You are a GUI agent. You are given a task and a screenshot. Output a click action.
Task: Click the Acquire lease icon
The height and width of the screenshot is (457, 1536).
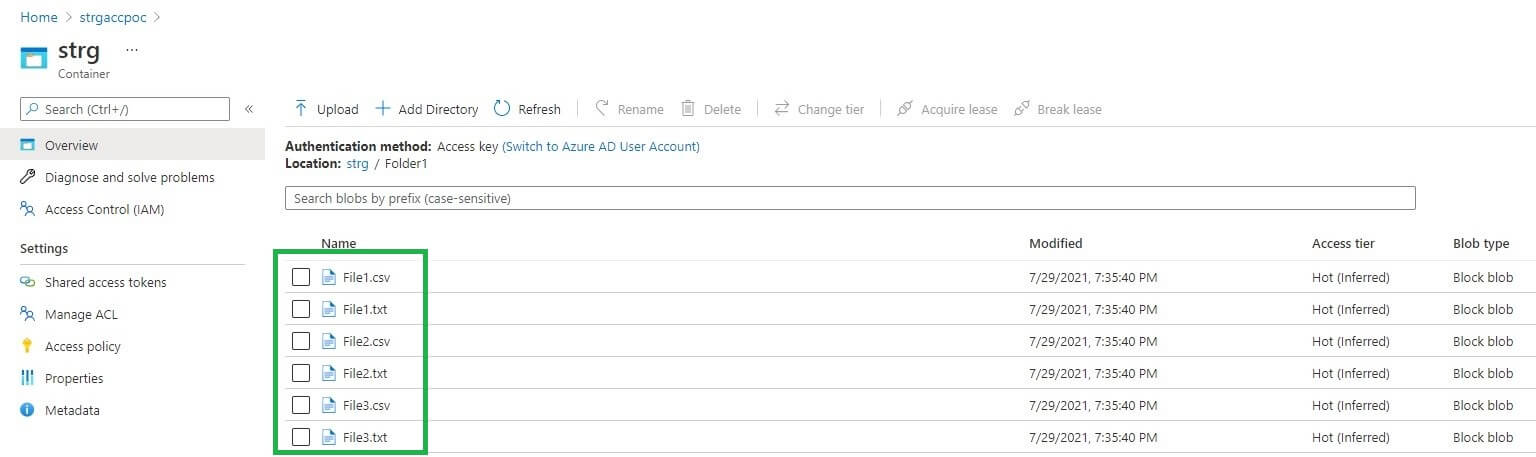pyautogui.click(x=905, y=109)
